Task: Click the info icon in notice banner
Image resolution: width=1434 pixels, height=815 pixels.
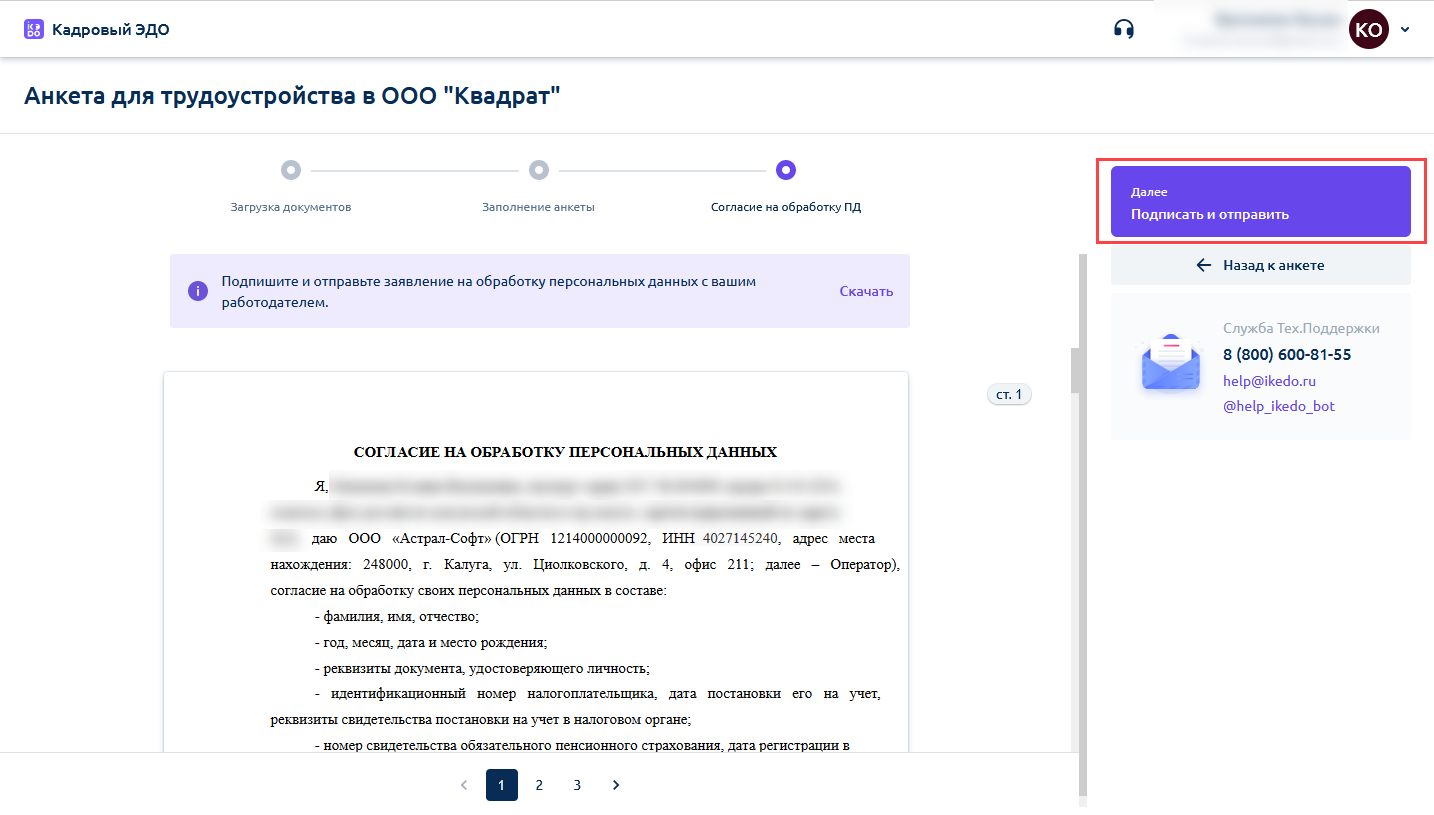Action: (x=198, y=291)
